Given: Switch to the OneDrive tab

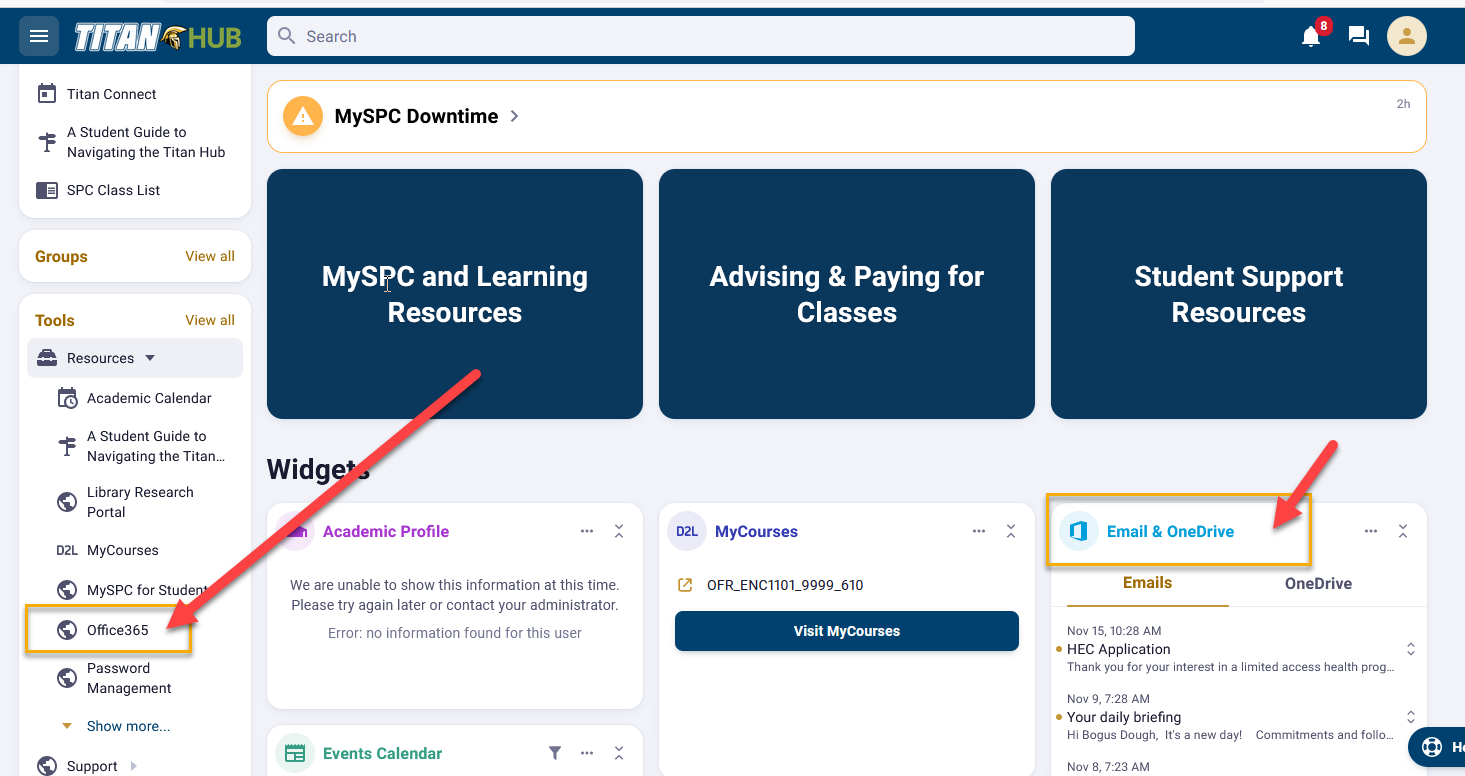Looking at the screenshot, I should (1318, 583).
